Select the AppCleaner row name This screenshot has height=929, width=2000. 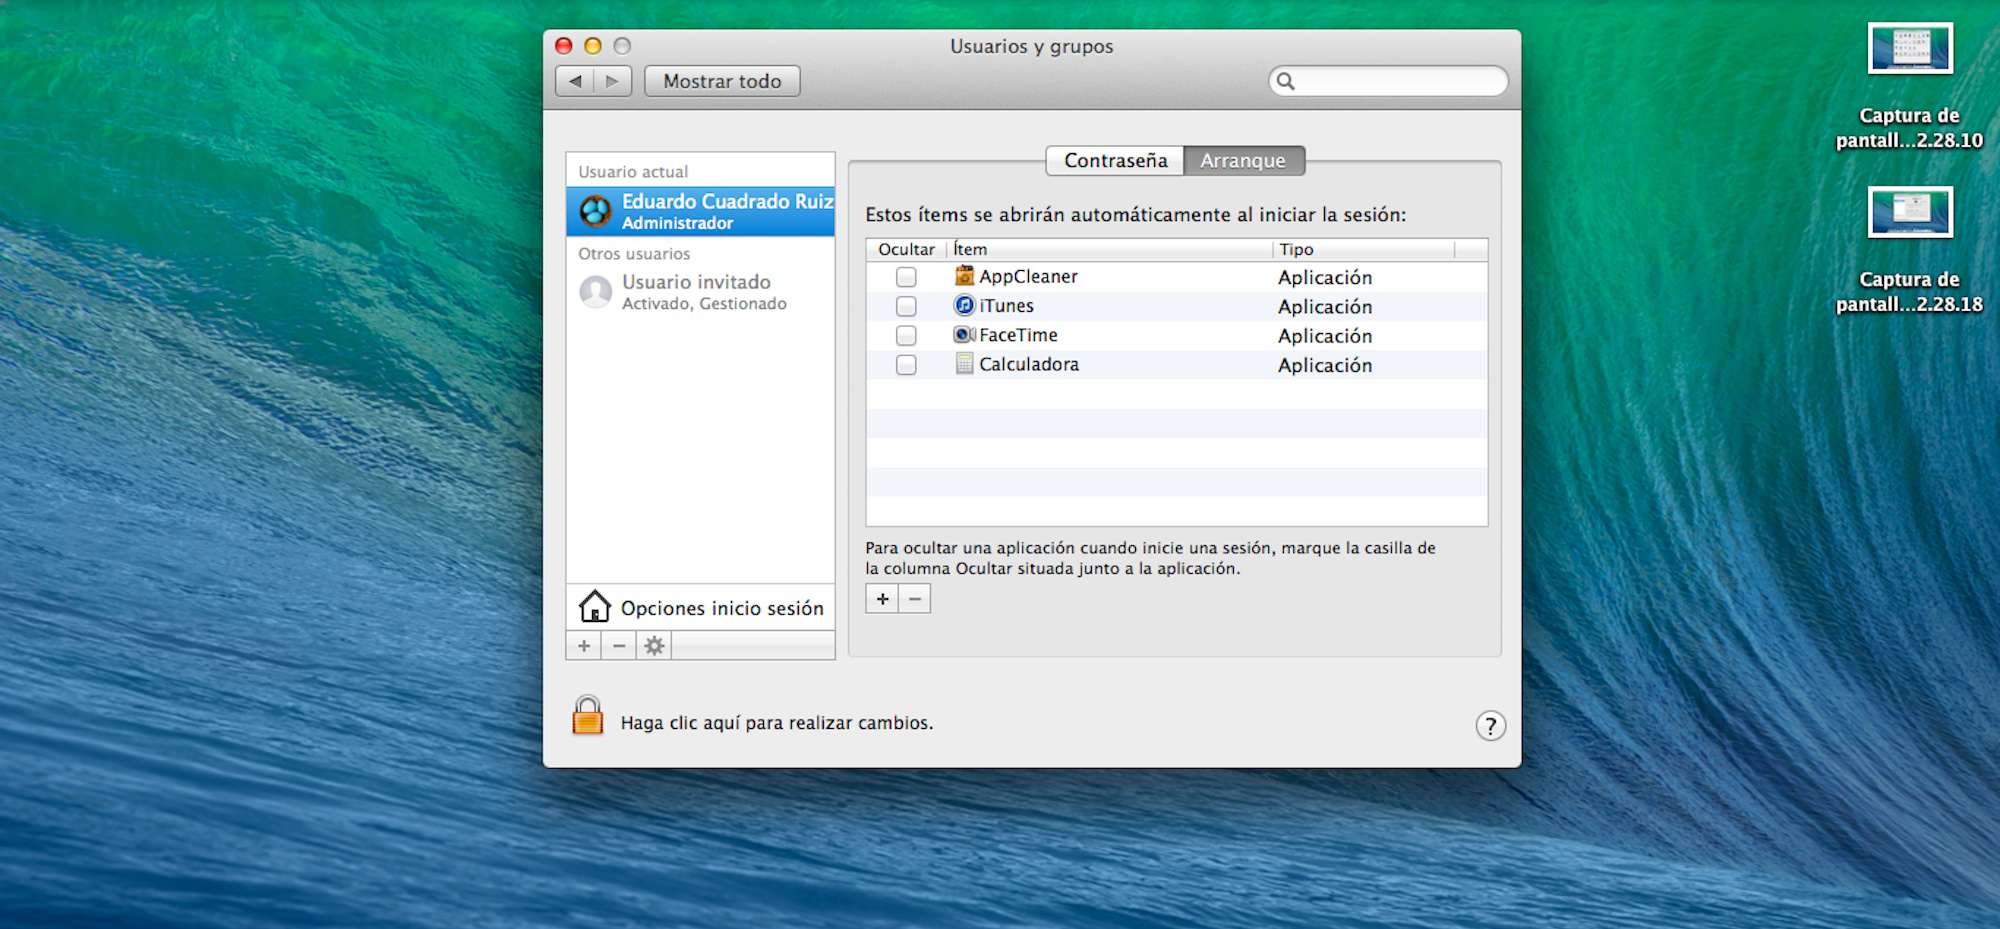[x=1028, y=277]
